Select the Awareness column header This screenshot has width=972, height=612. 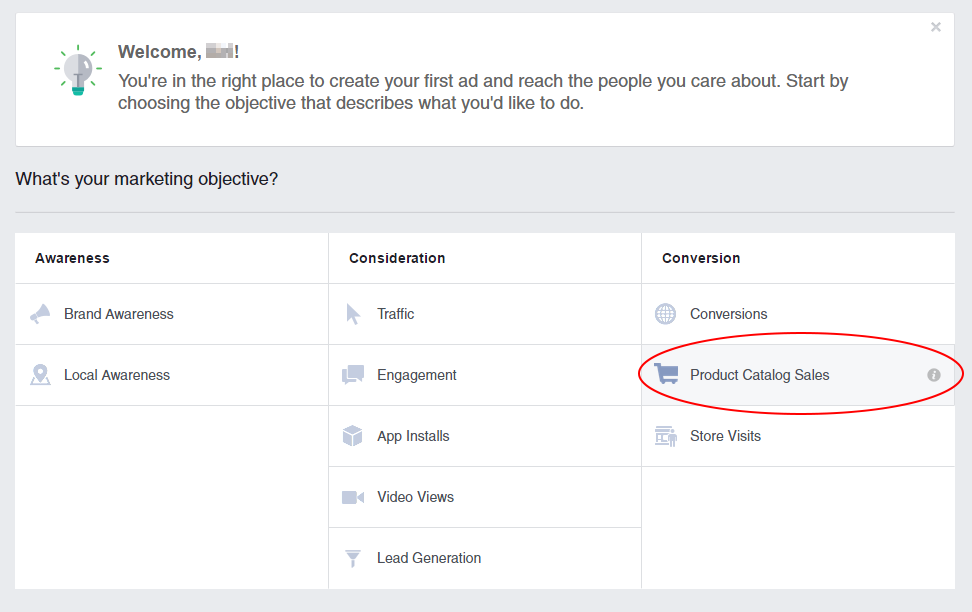pyautogui.click(x=72, y=257)
